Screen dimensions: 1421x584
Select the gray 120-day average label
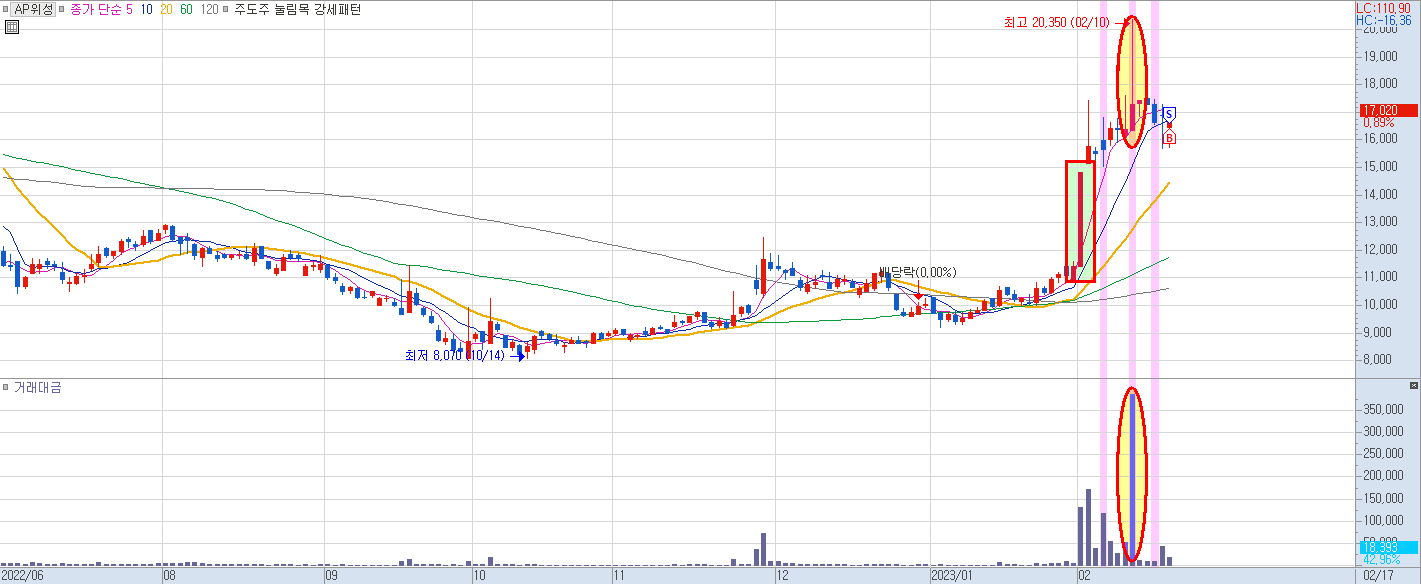(209, 9)
